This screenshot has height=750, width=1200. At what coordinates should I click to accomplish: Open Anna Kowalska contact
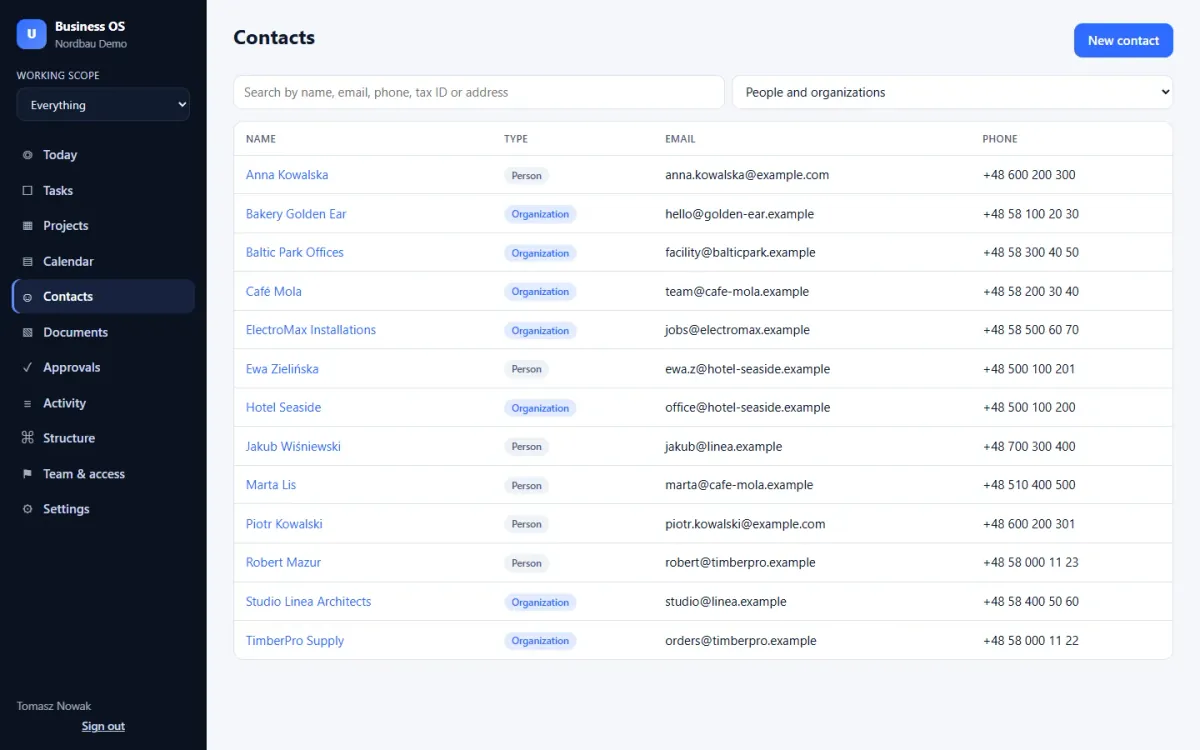(287, 175)
